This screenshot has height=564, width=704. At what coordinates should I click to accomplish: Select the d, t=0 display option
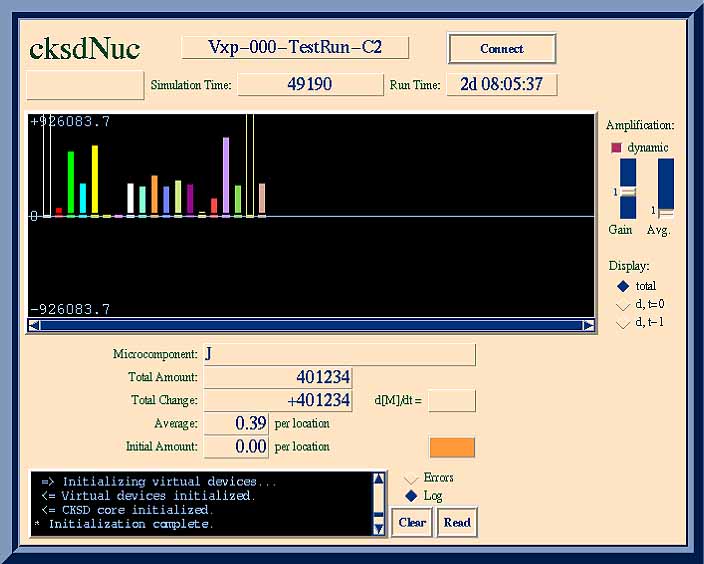[x=623, y=305]
